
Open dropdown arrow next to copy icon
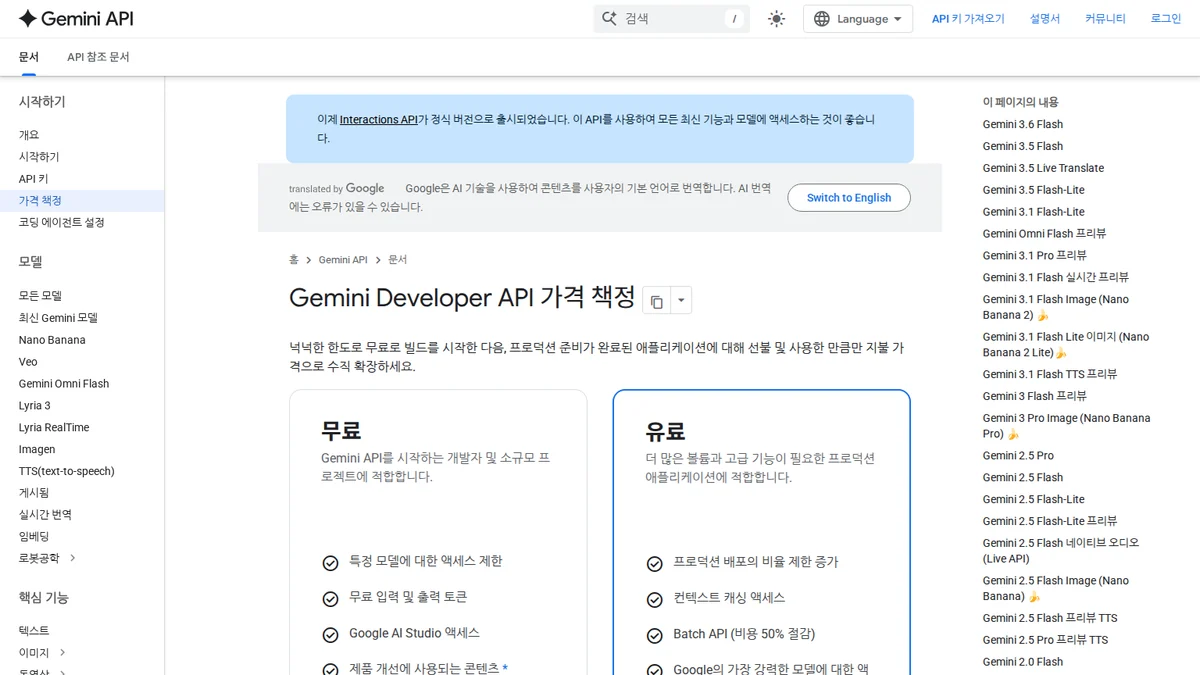pos(681,300)
